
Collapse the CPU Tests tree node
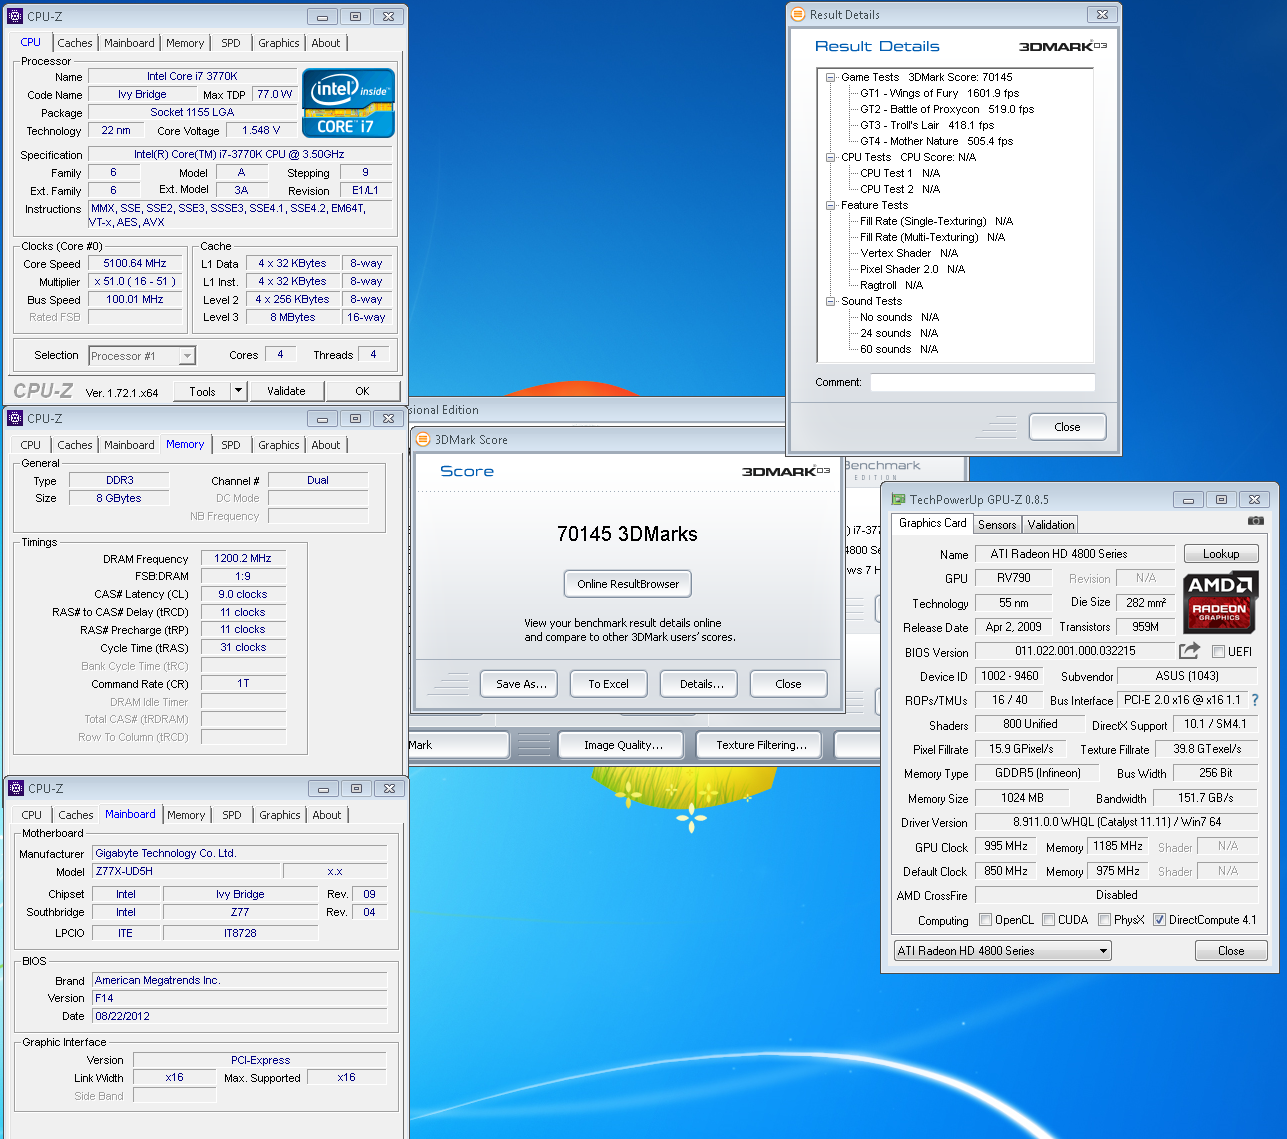pyautogui.click(x=831, y=157)
